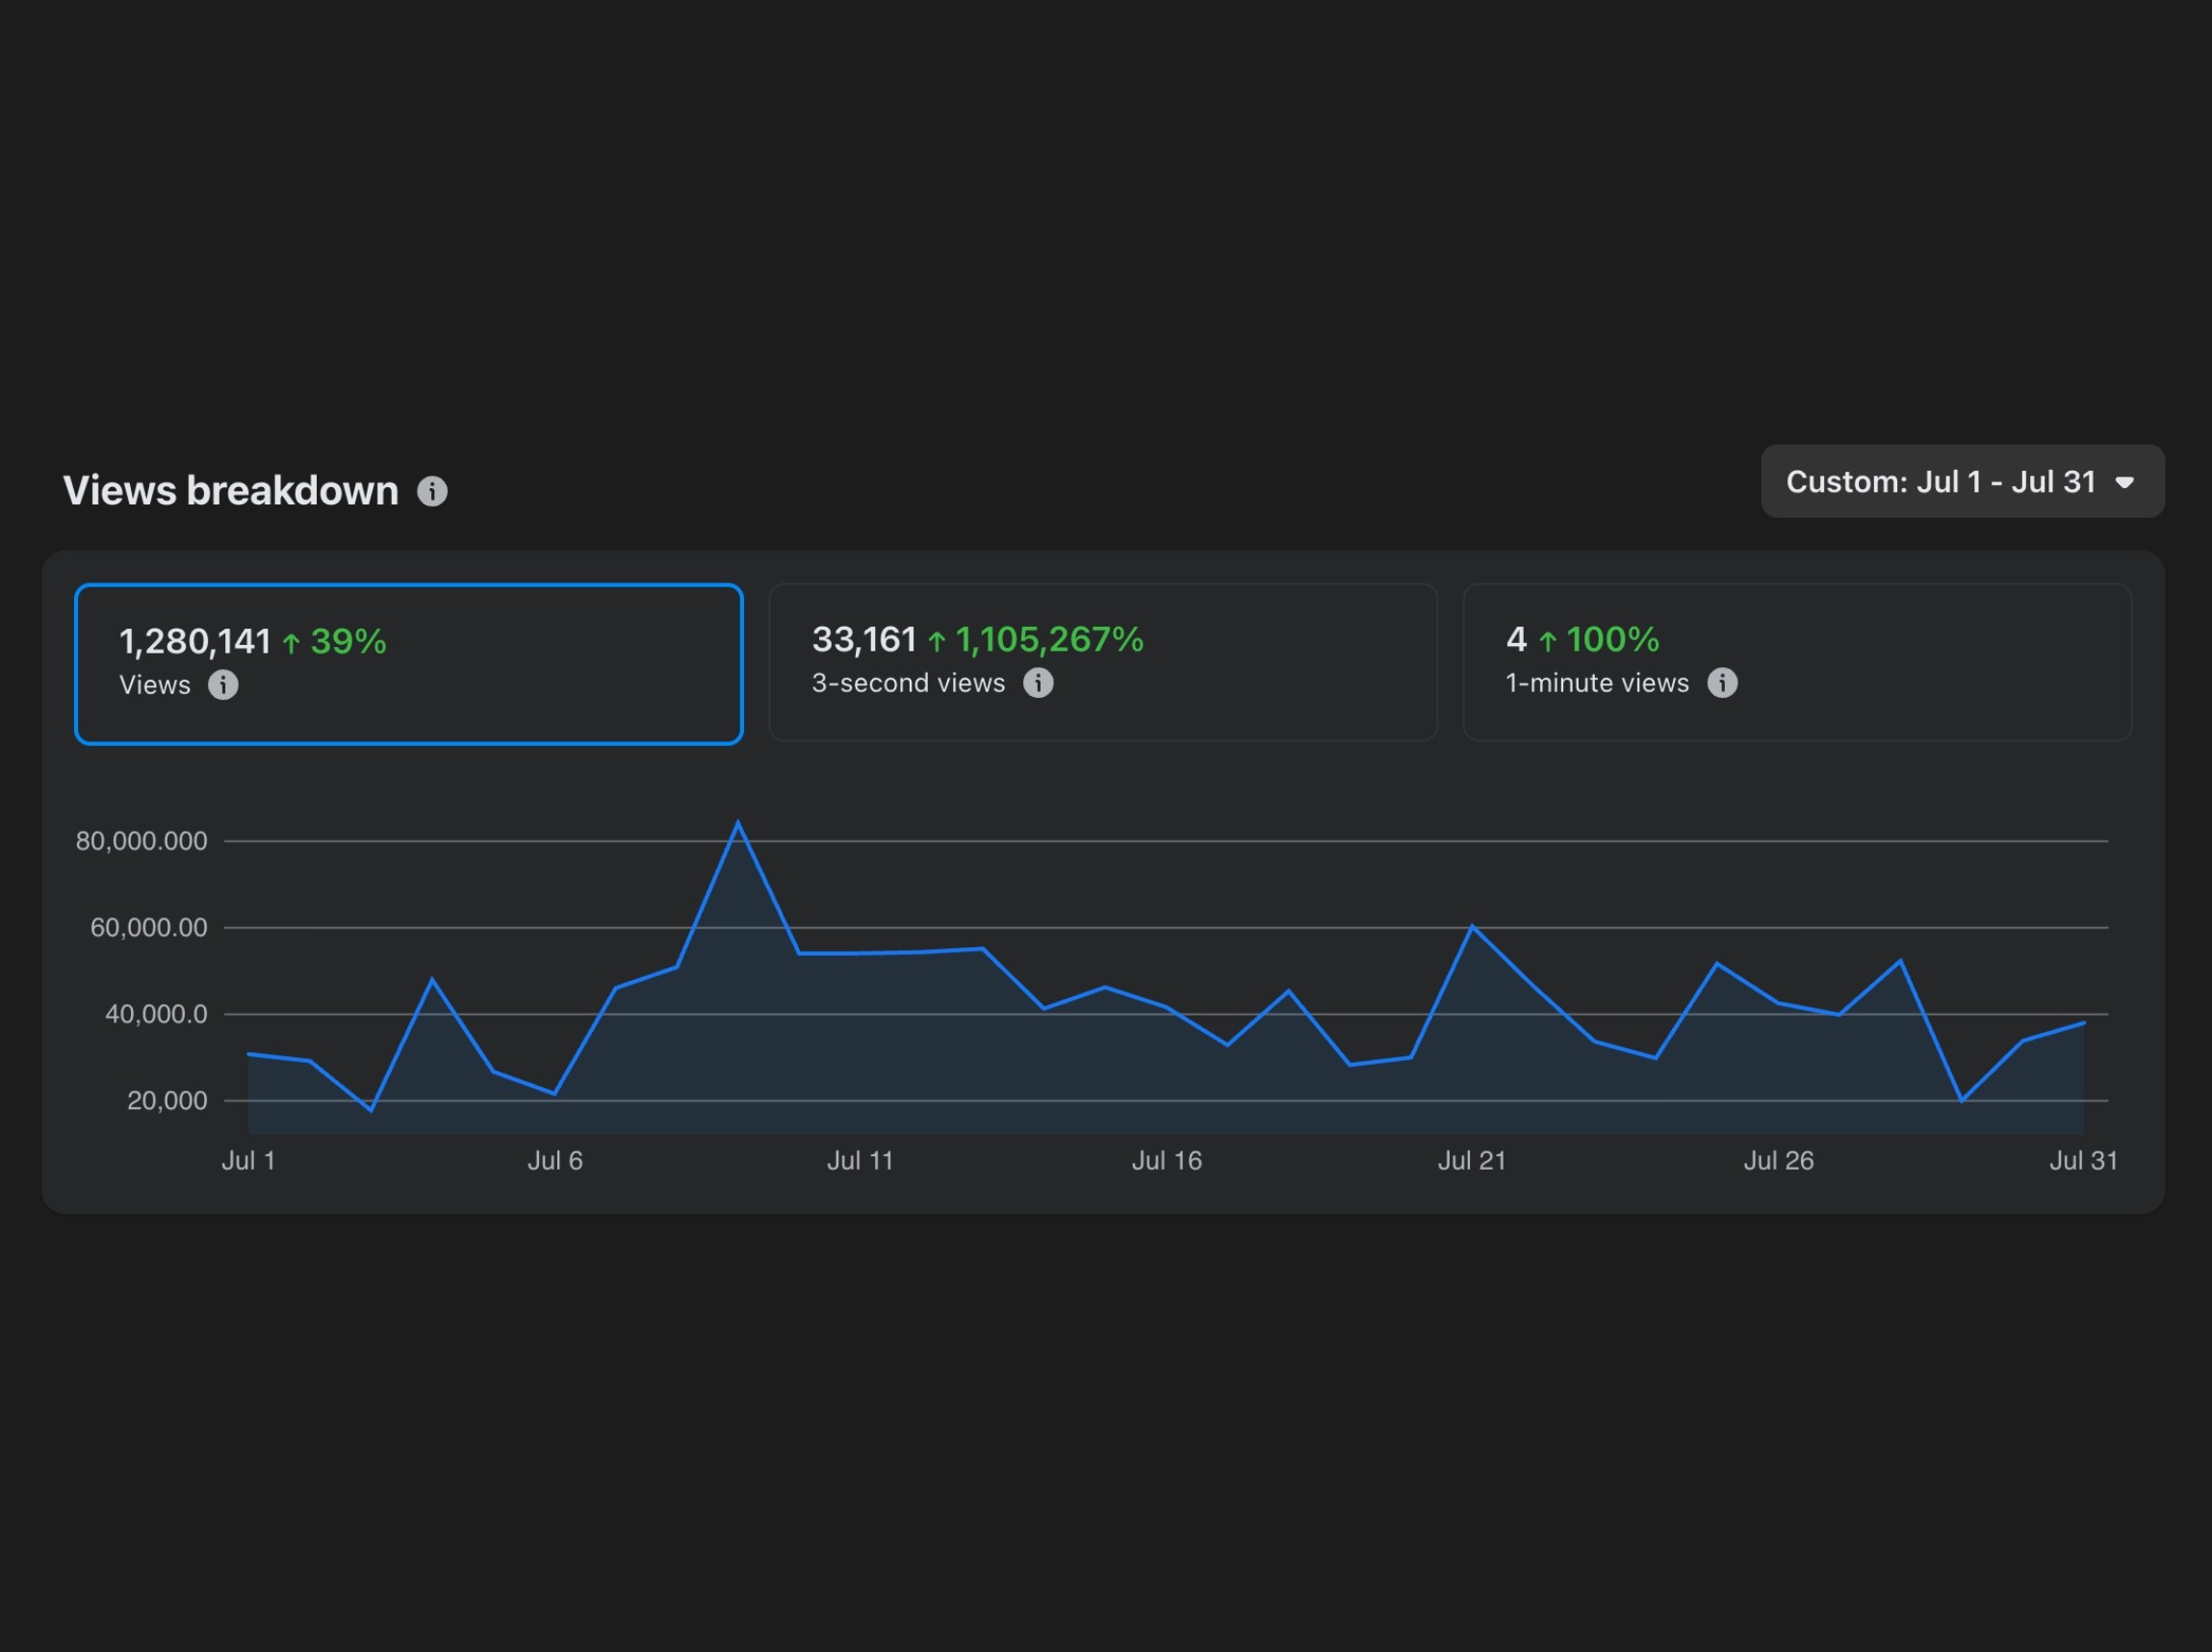Click info icon next to 1-minute views
Image resolution: width=2212 pixels, height=1652 pixels.
point(1722,683)
